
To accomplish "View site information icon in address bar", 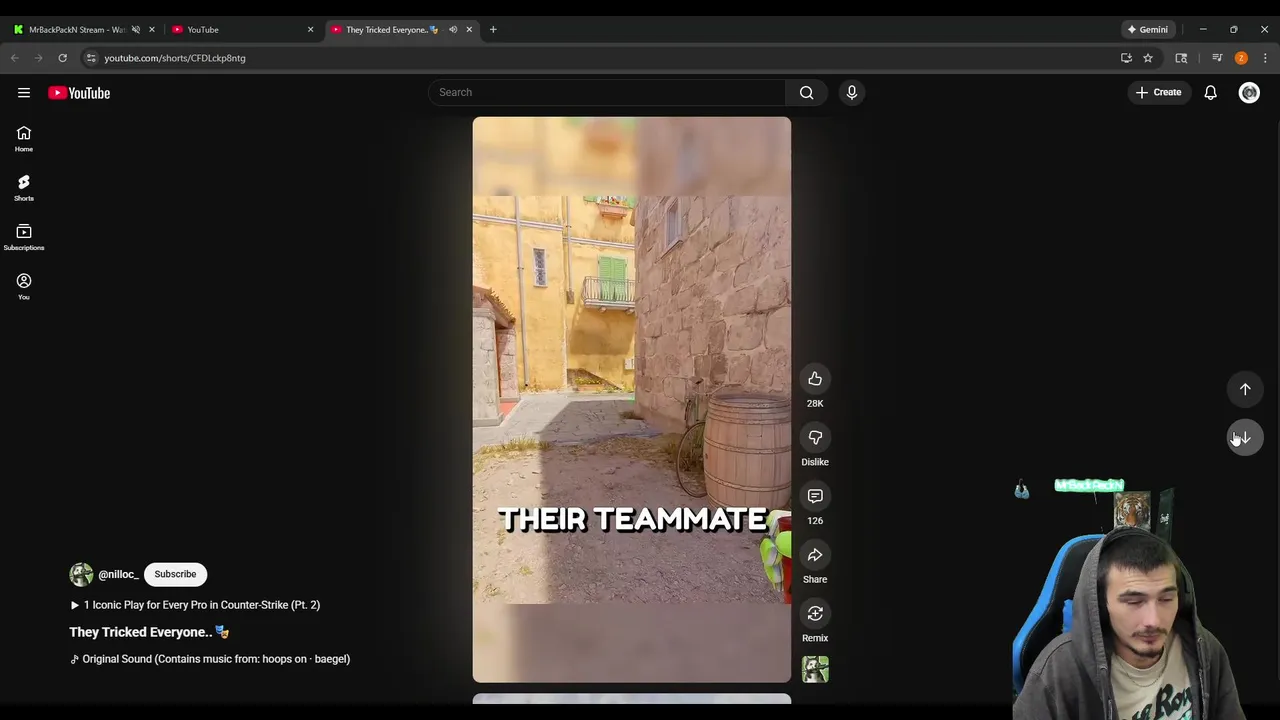I will coord(91,58).
